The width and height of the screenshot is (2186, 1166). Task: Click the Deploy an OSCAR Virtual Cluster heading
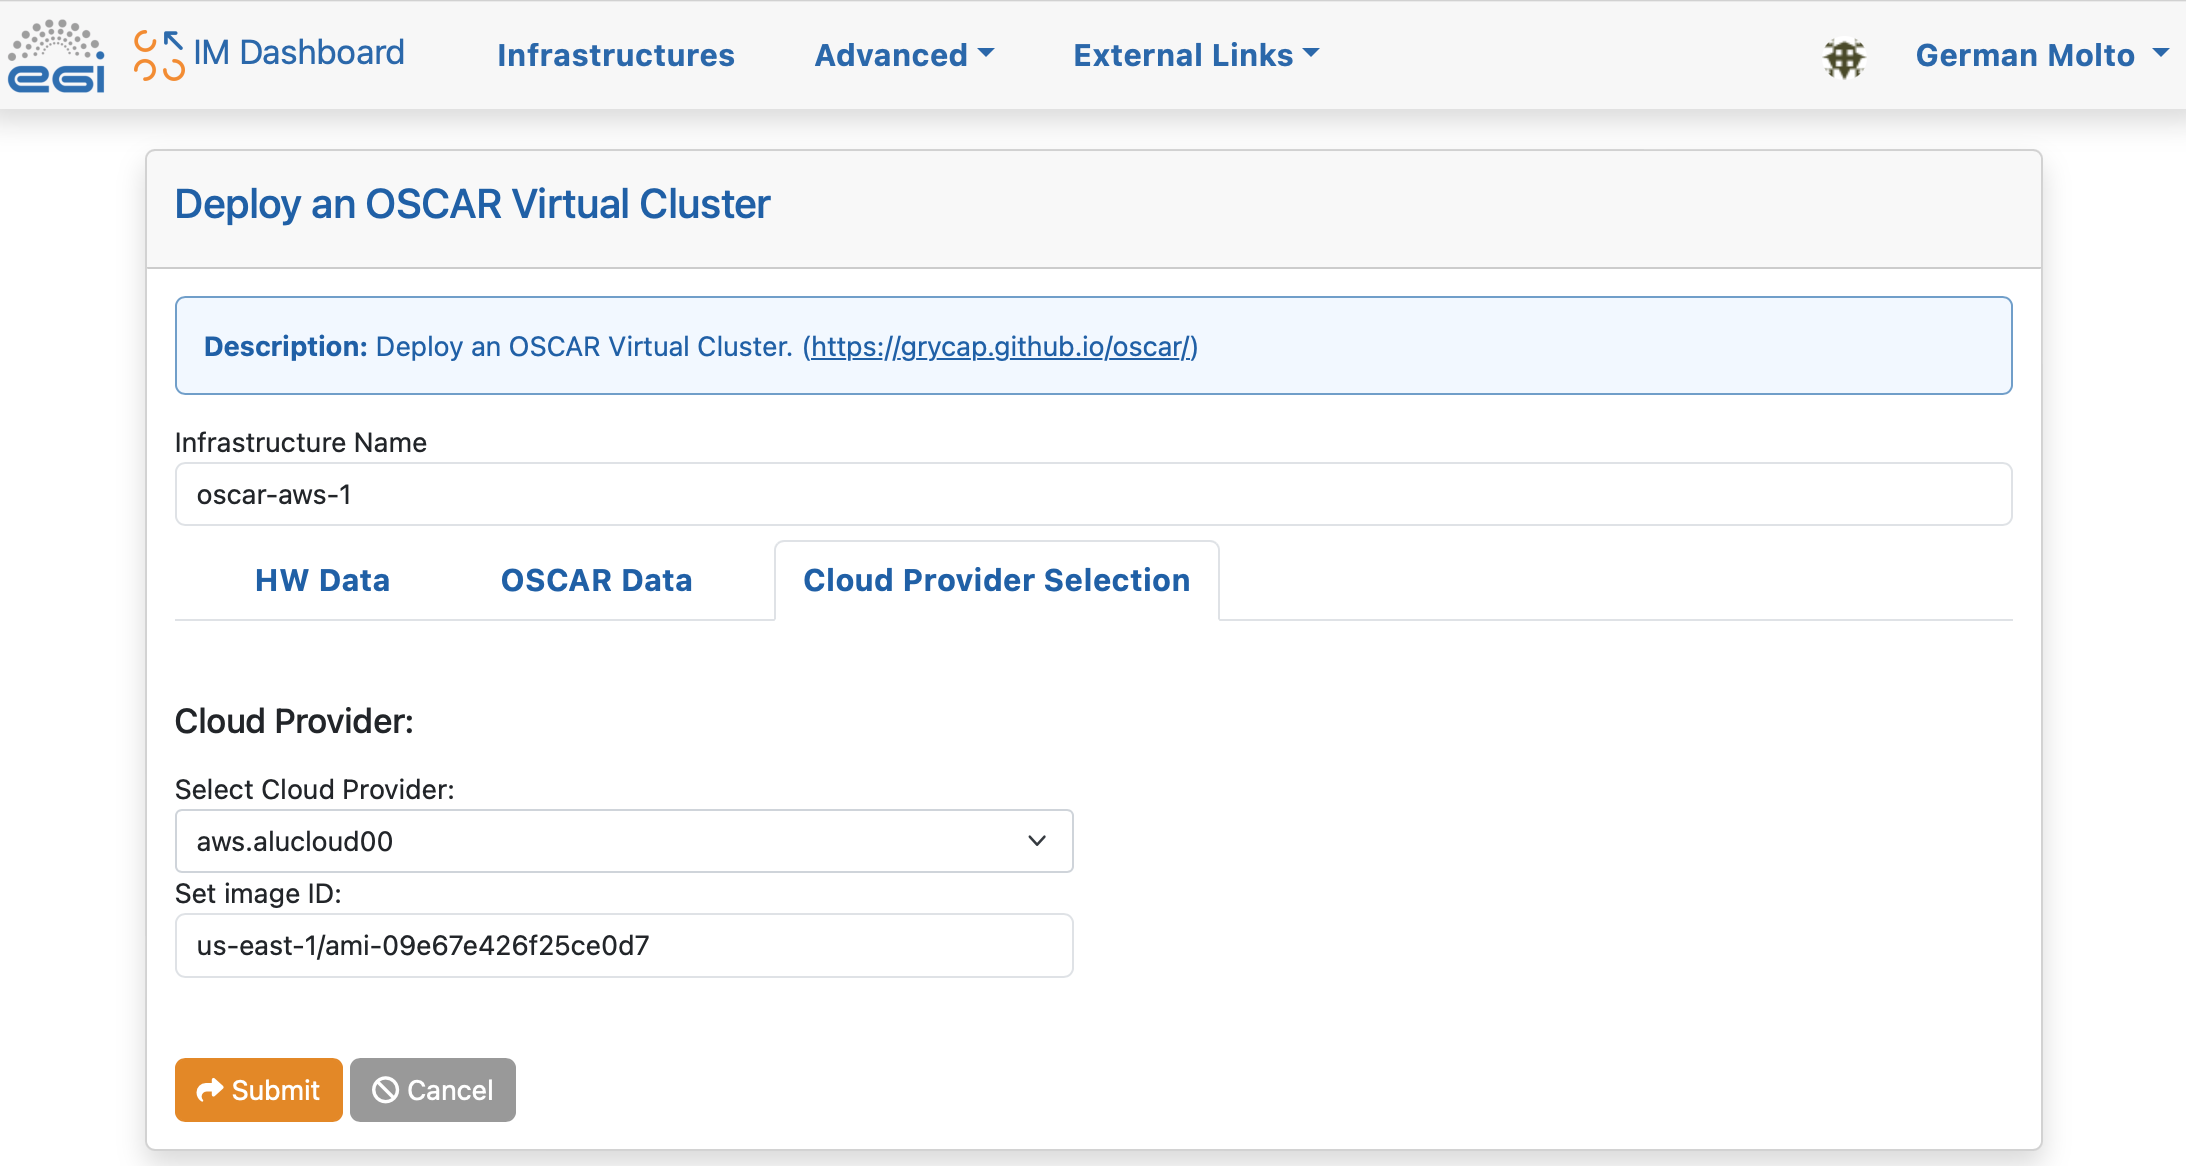tap(472, 204)
